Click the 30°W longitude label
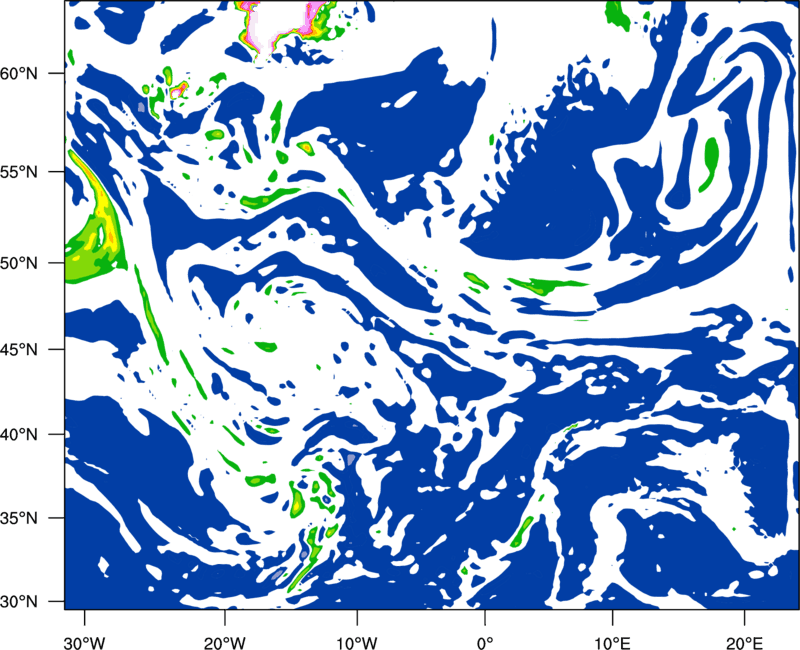The width and height of the screenshot is (800, 650). click(x=84, y=642)
